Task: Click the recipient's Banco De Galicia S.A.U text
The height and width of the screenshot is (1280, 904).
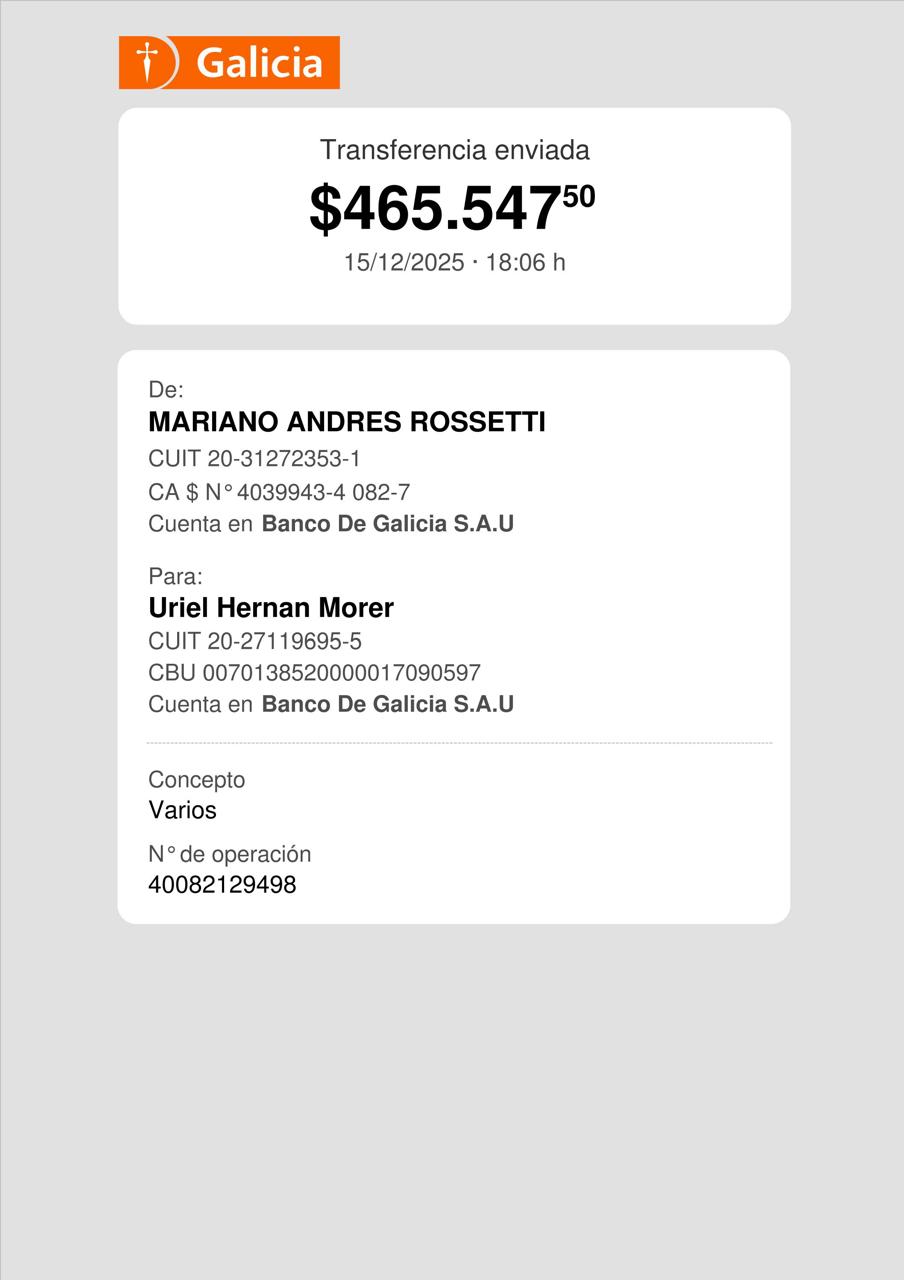Action: coord(387,704)
